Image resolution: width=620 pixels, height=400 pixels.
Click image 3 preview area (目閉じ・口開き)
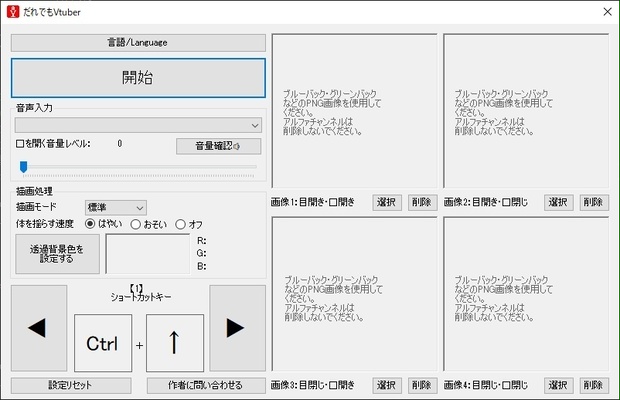click(x=354, y=294)
